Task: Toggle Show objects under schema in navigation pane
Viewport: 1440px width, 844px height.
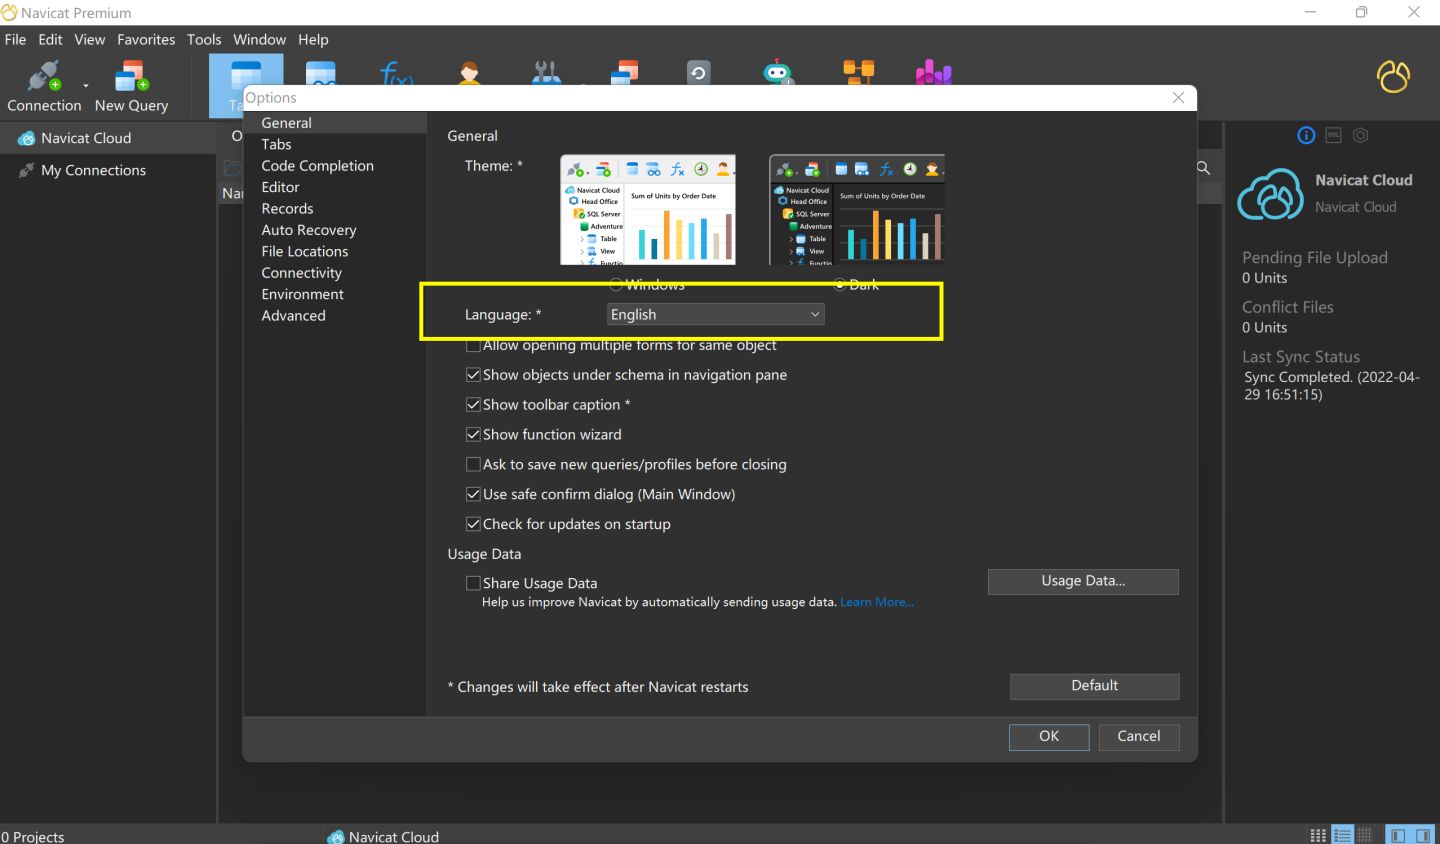Action: click(x=473, y=375)
